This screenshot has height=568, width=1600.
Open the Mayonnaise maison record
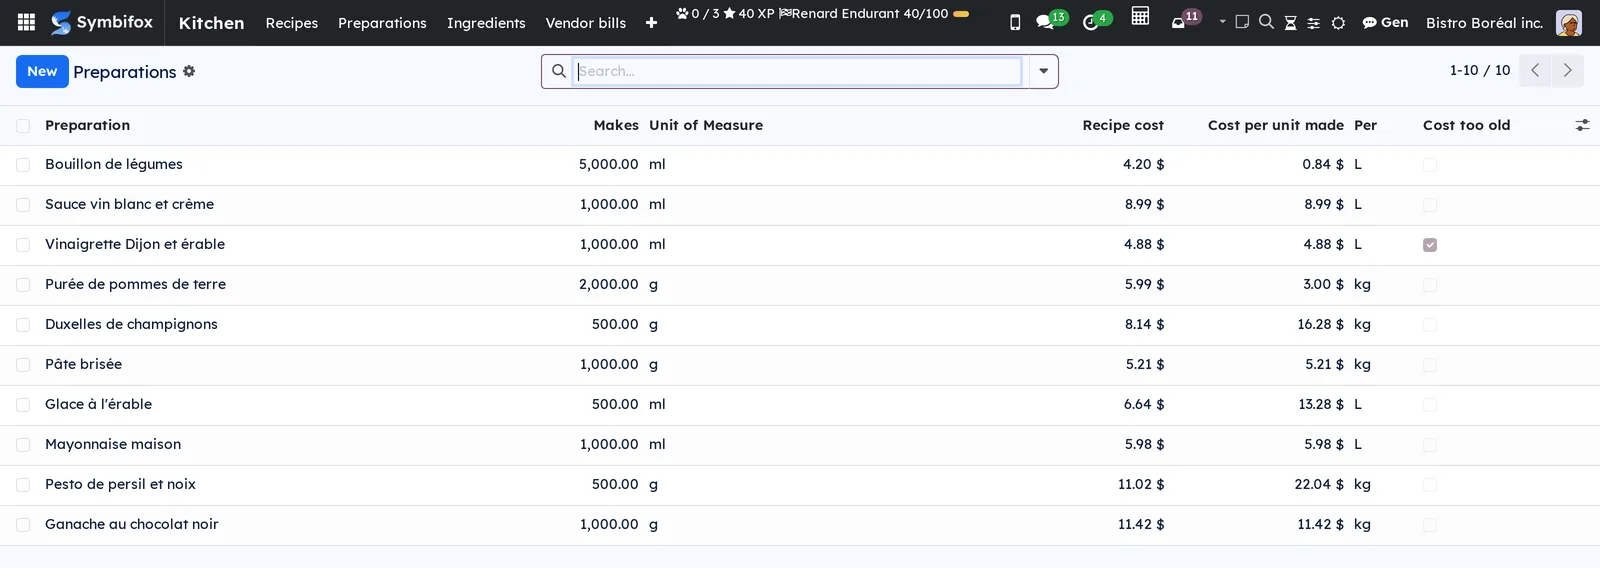113,444
